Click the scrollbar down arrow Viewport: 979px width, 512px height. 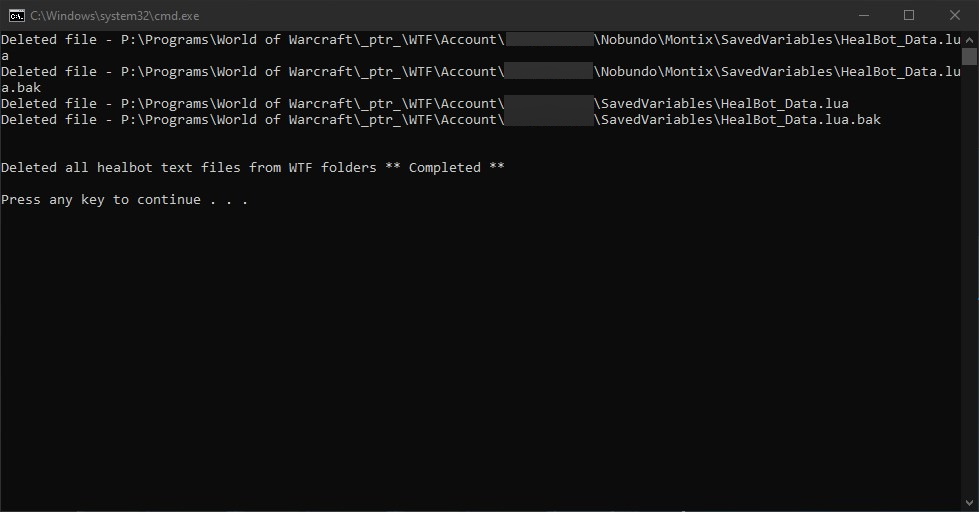pyautogui.click(x=969, y=503)
